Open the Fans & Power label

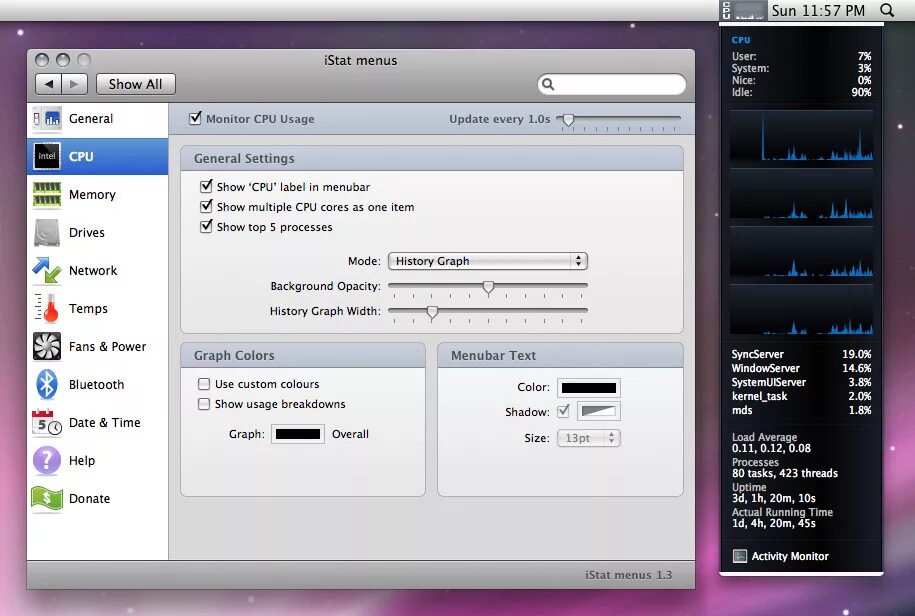pos(107,346)
